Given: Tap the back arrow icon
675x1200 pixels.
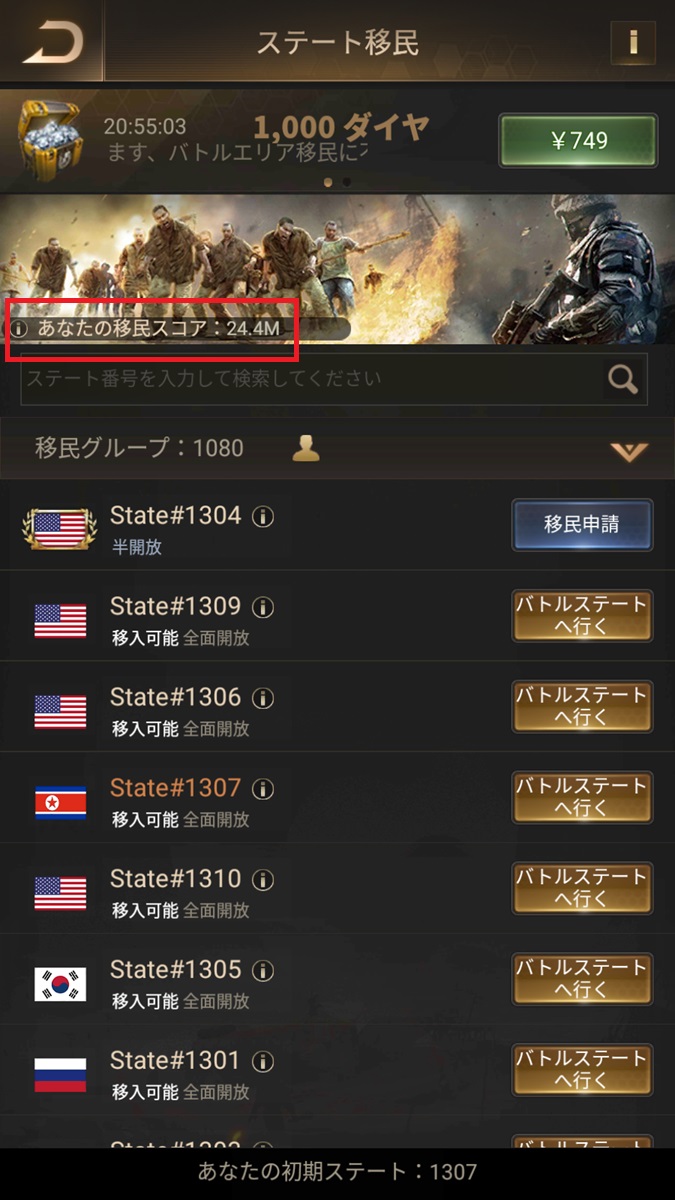Looking at the screenshot, I should (52, 41).
